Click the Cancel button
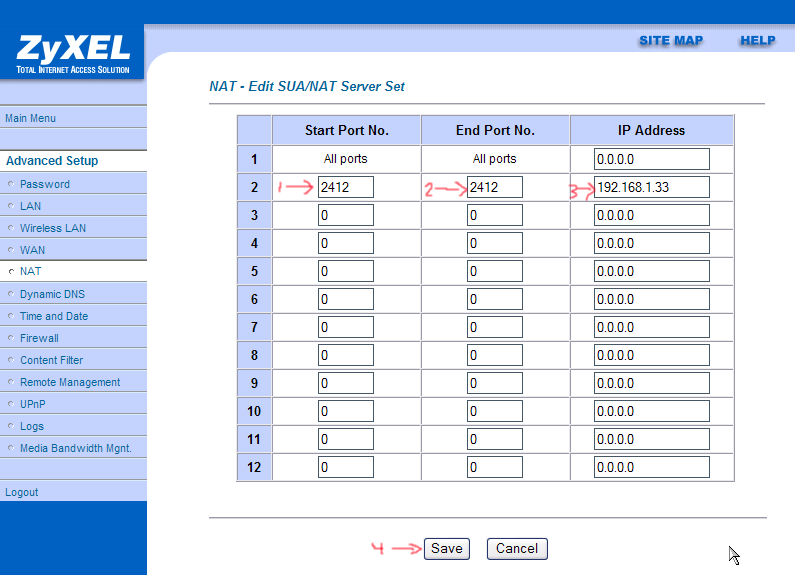The height and width of the screenshot is (575, 795). [x=517, y=548]
